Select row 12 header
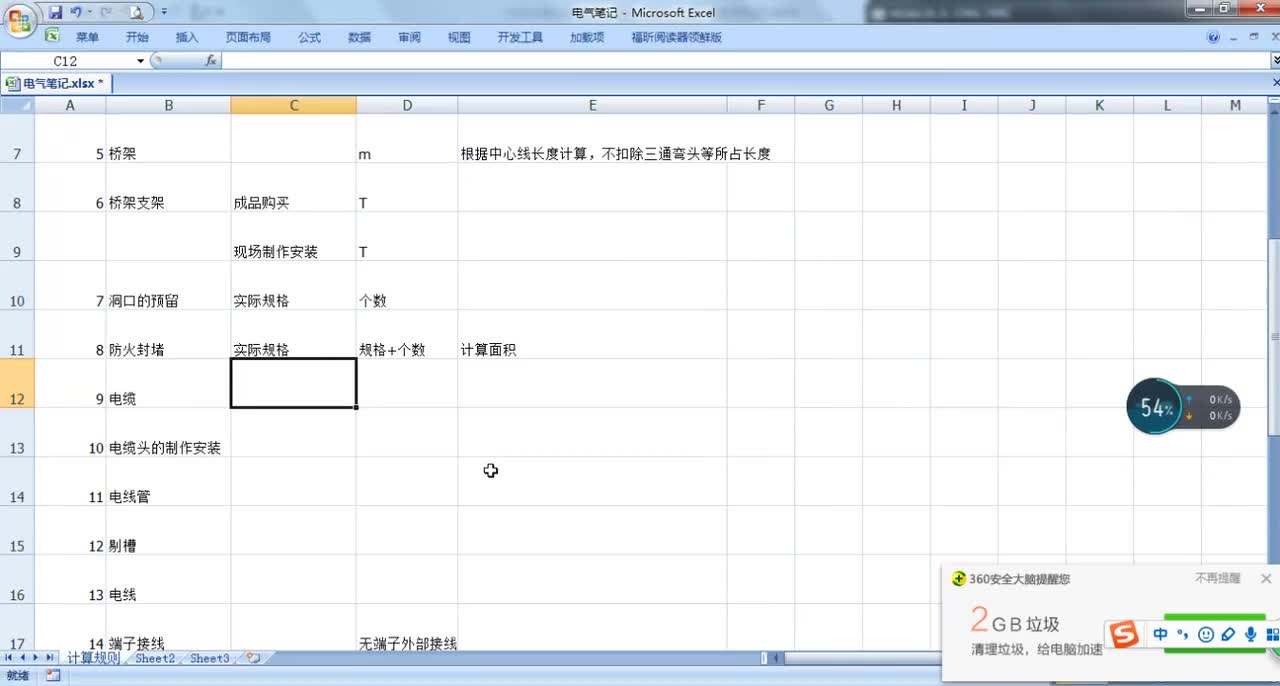 click(17, 384)
